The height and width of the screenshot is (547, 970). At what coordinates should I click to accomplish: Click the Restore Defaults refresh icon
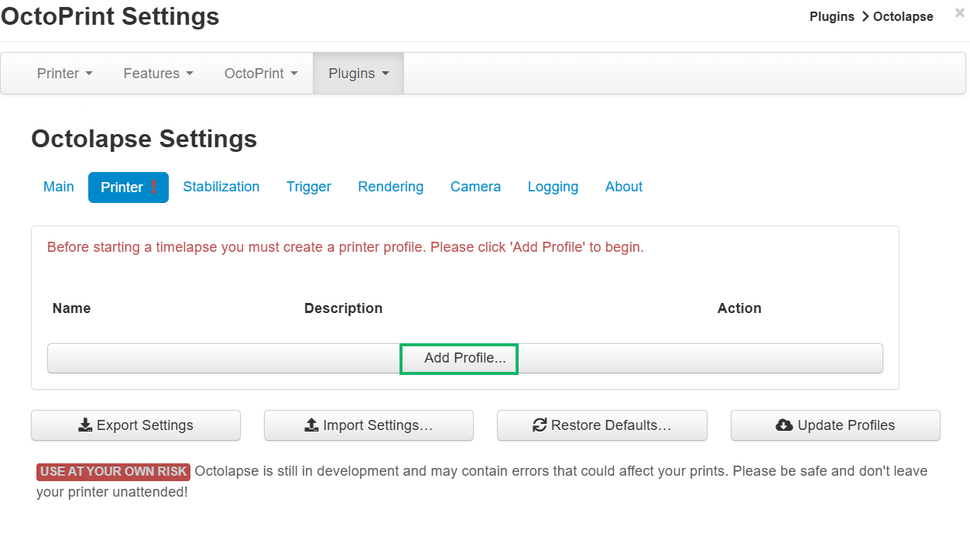[x=540, y=425]
